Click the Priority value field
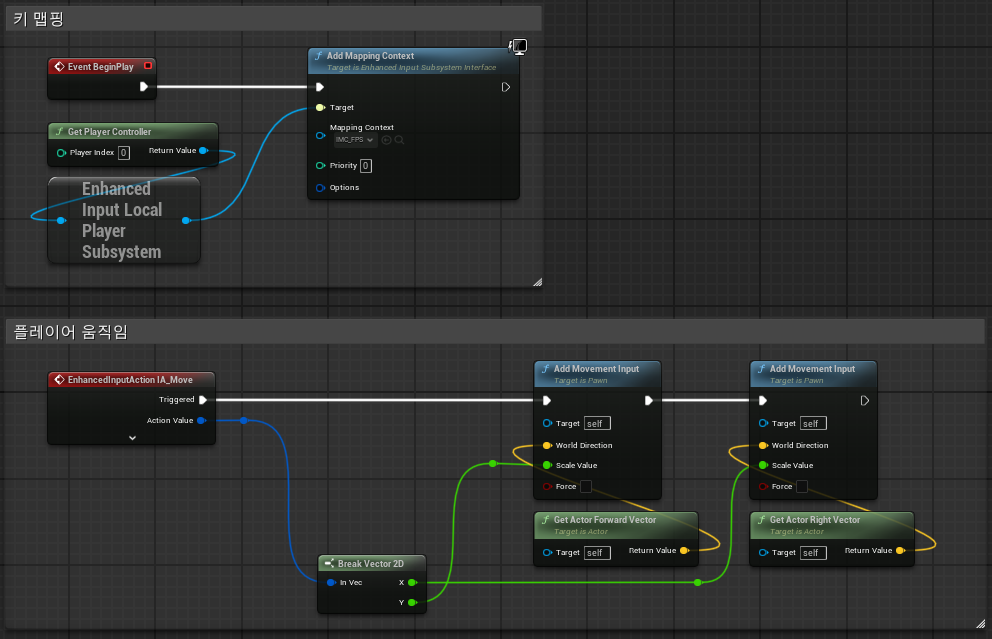Image resolution: width=992 pixels, height=639 pixels. [x=366, y=166]
